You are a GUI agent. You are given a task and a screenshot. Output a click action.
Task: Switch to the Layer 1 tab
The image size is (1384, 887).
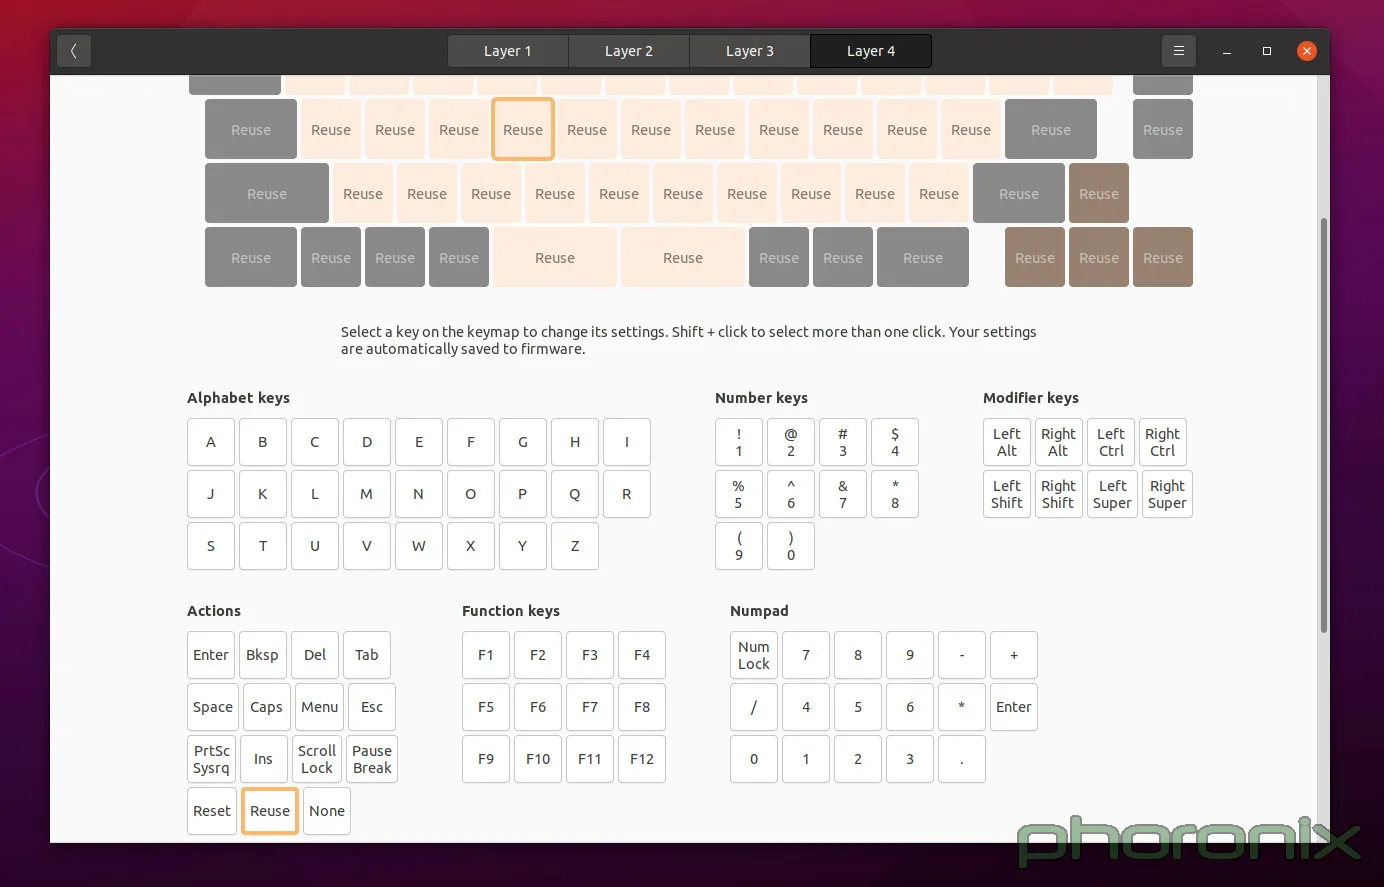(508, 51)
